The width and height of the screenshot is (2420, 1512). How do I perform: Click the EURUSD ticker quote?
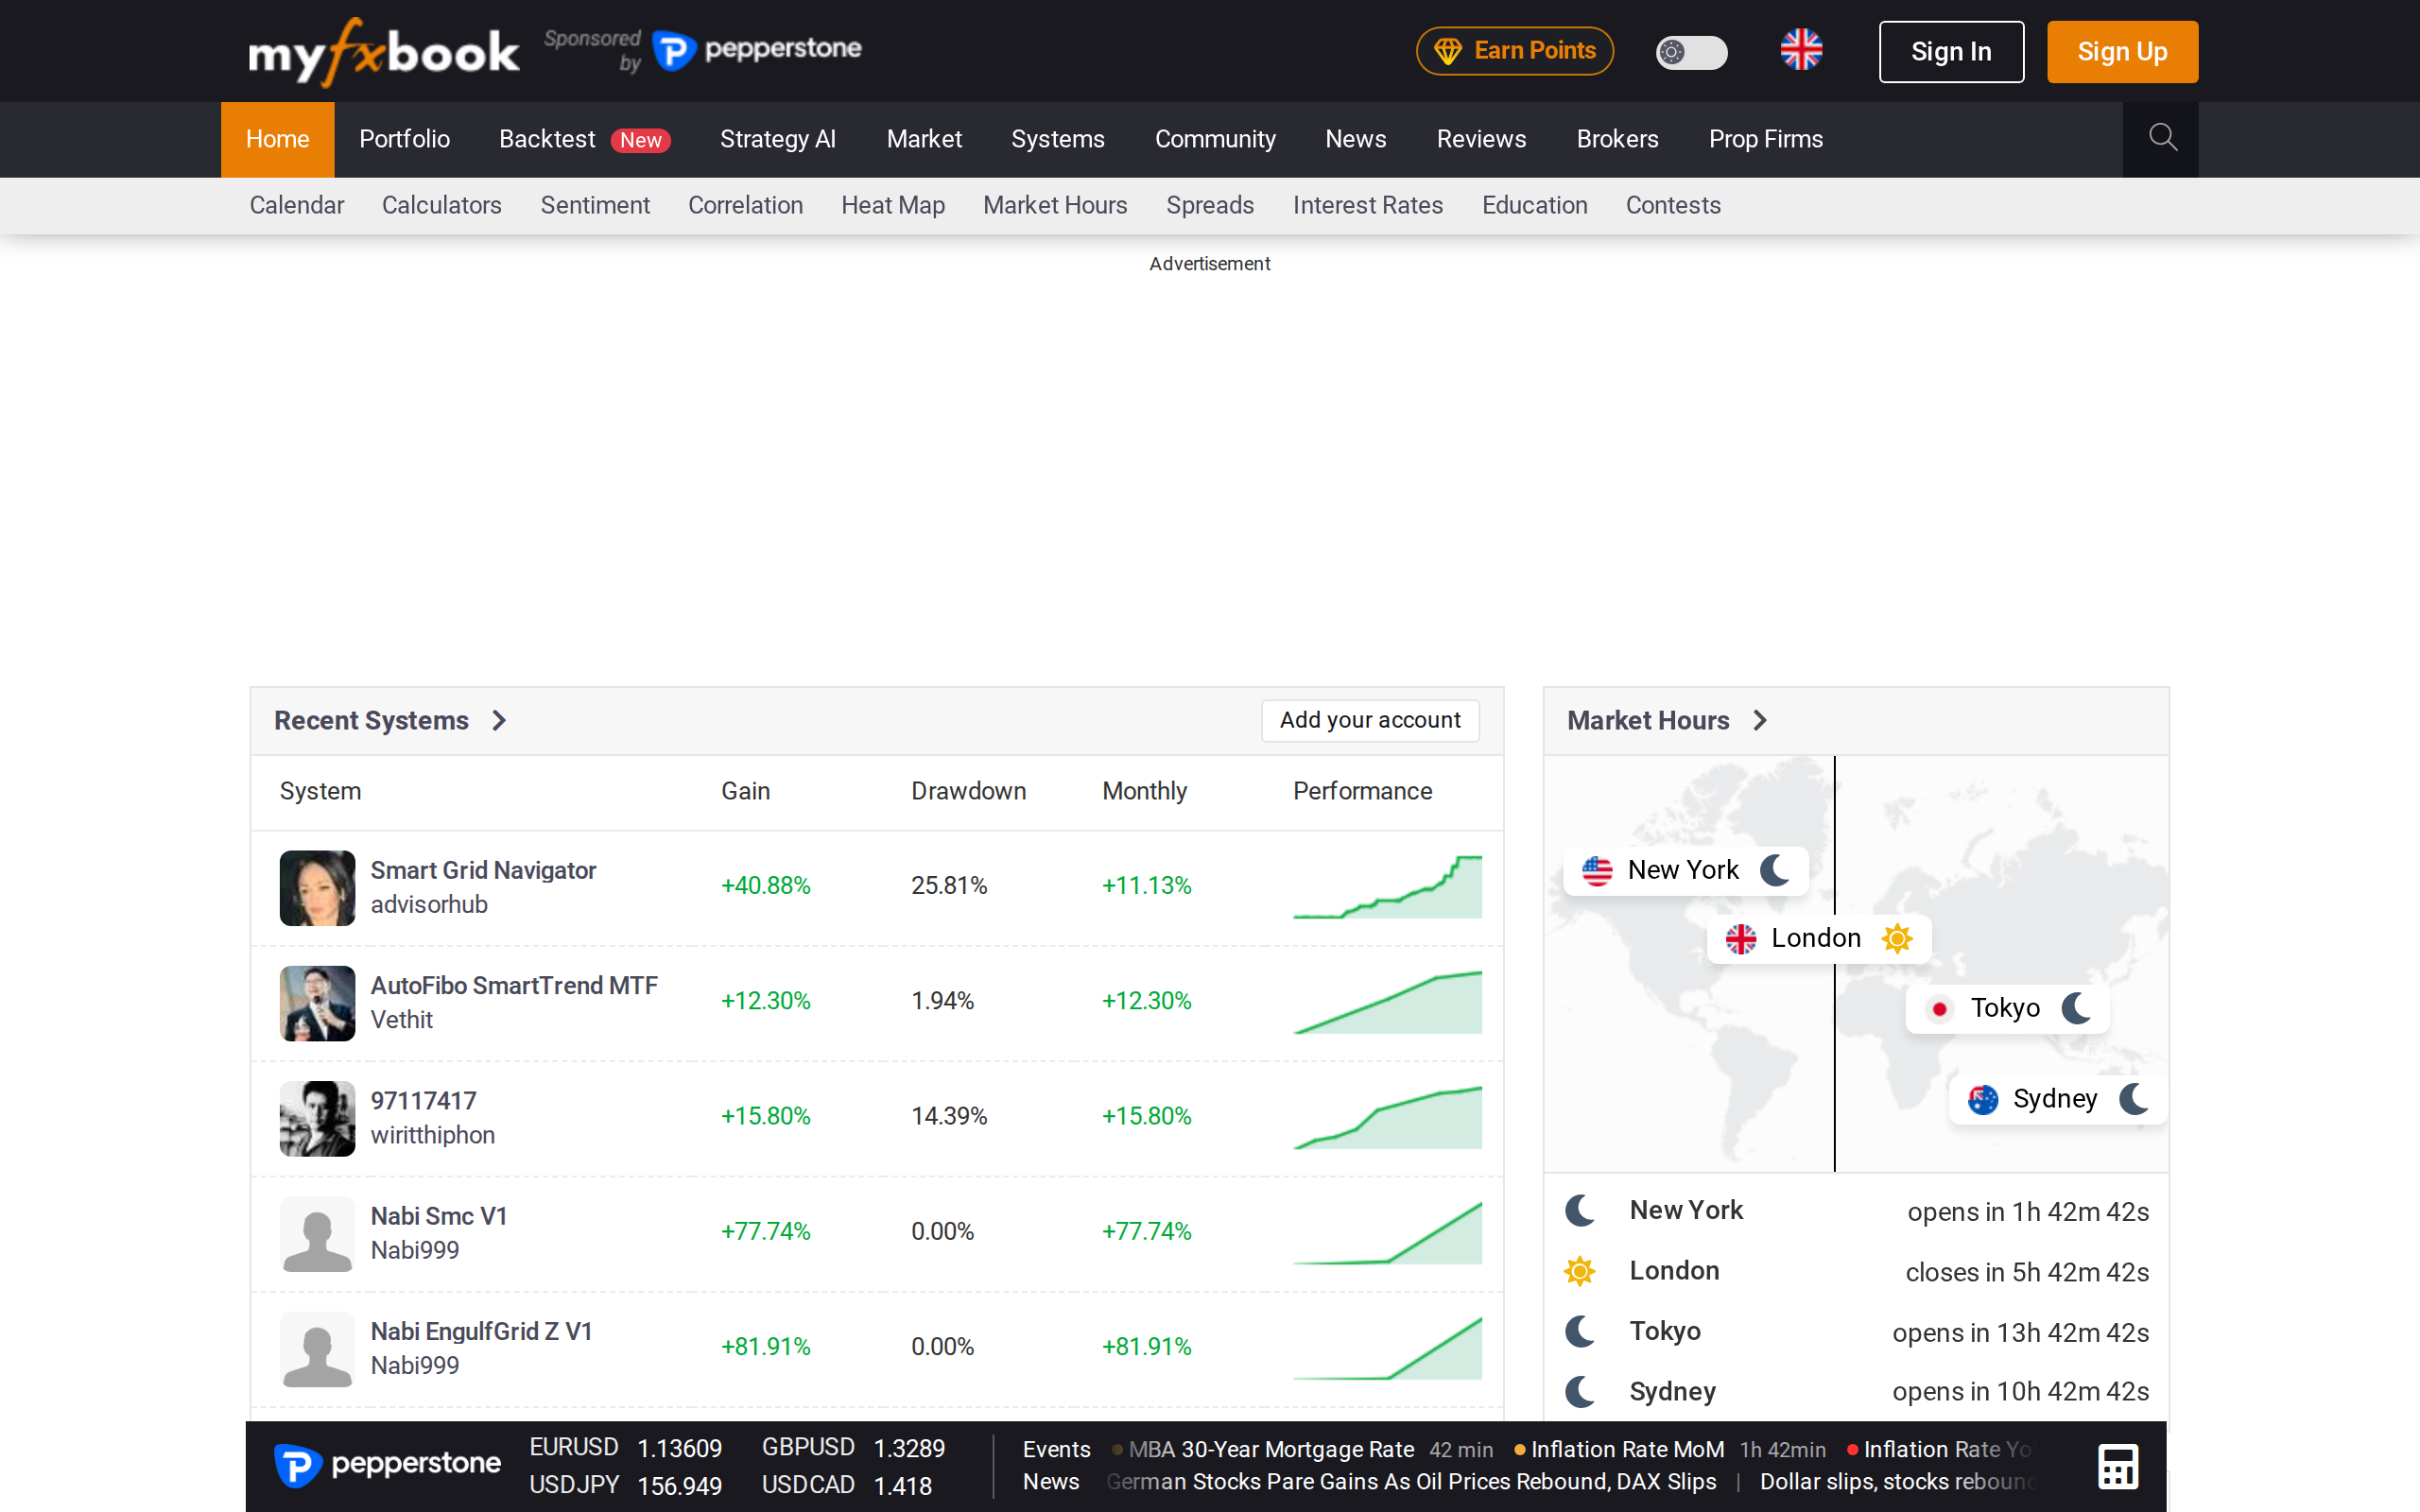[x=625, y=1448]
